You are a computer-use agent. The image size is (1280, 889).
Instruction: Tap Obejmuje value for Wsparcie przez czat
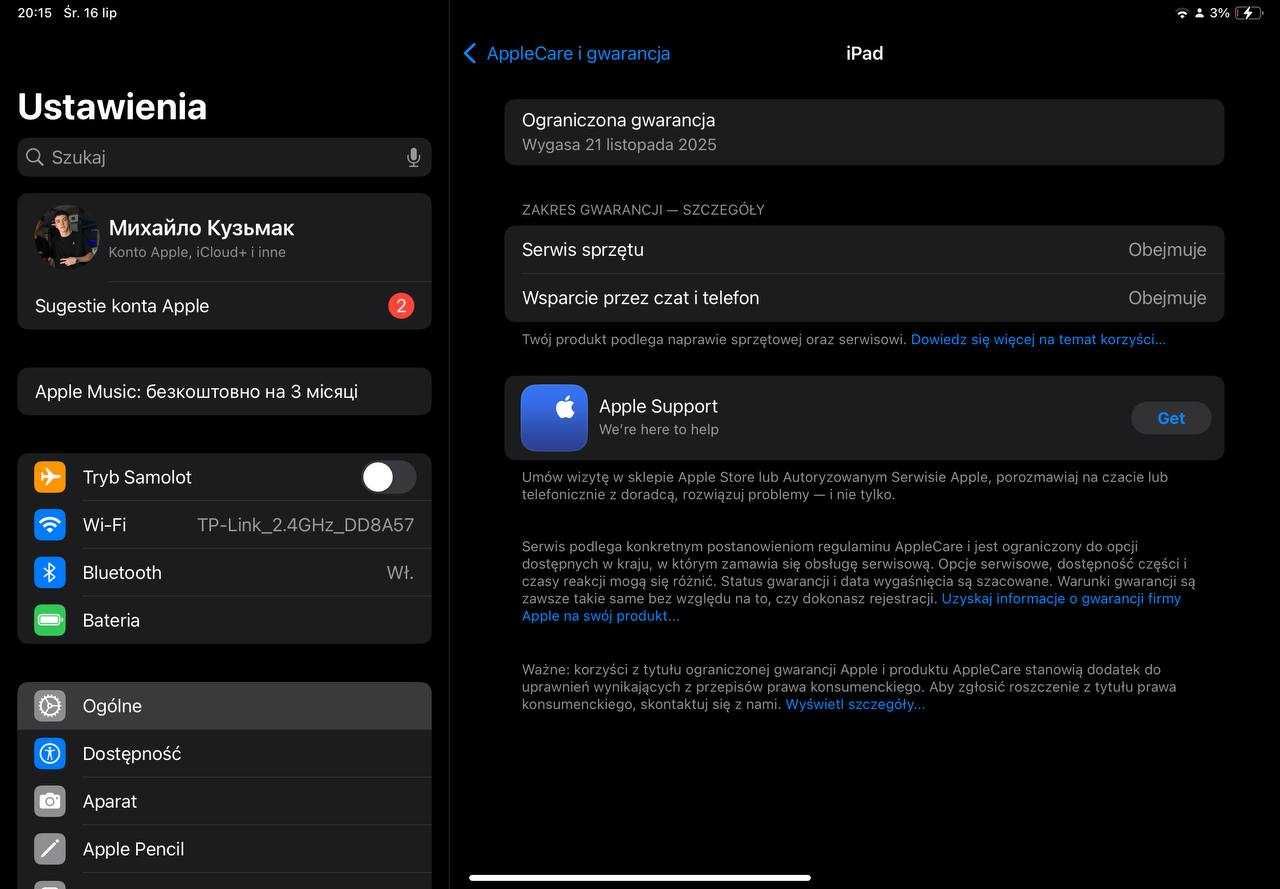pos(1167,298)
